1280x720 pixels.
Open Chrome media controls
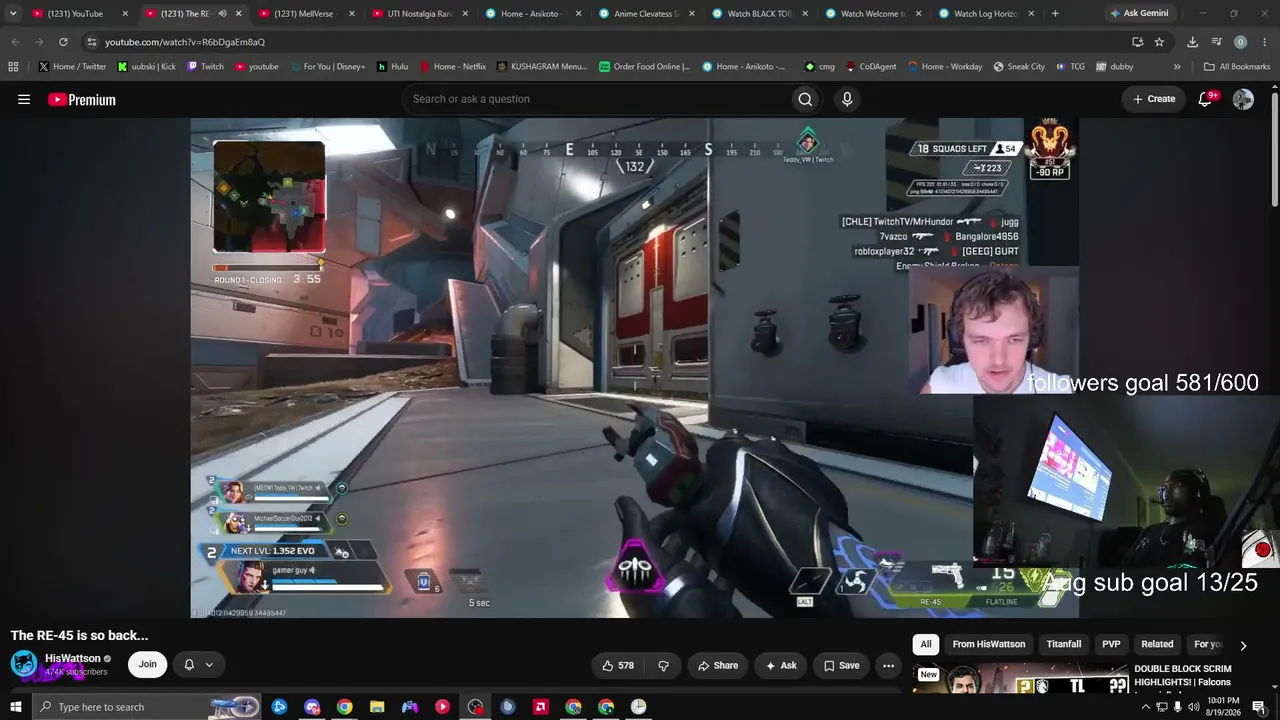point(1216,42)
